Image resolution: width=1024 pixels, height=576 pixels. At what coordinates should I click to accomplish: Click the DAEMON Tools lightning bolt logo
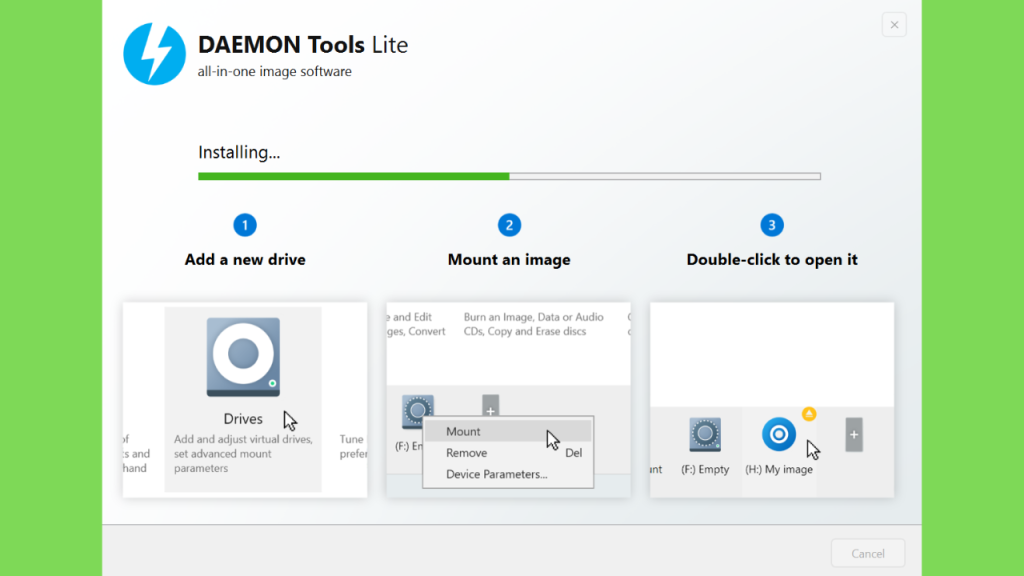(x=155, y=54)
